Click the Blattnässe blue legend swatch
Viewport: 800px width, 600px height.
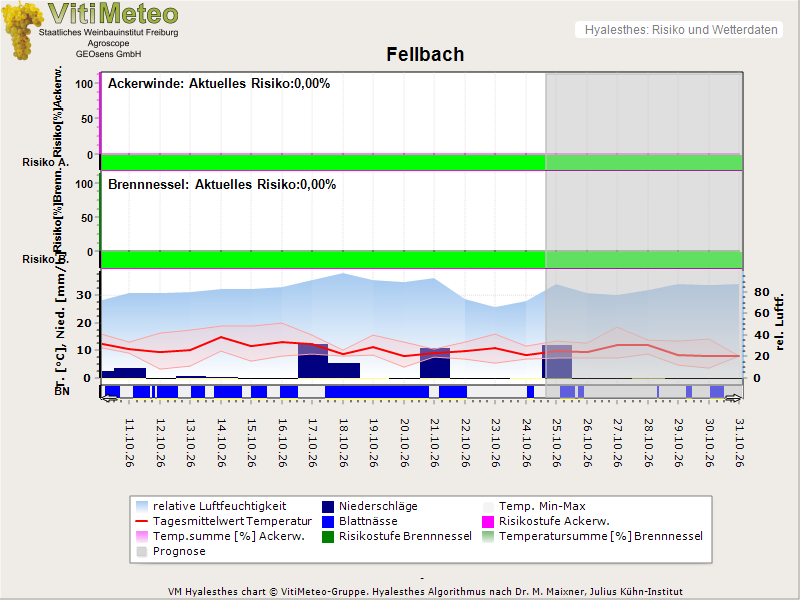coord(328,521)
